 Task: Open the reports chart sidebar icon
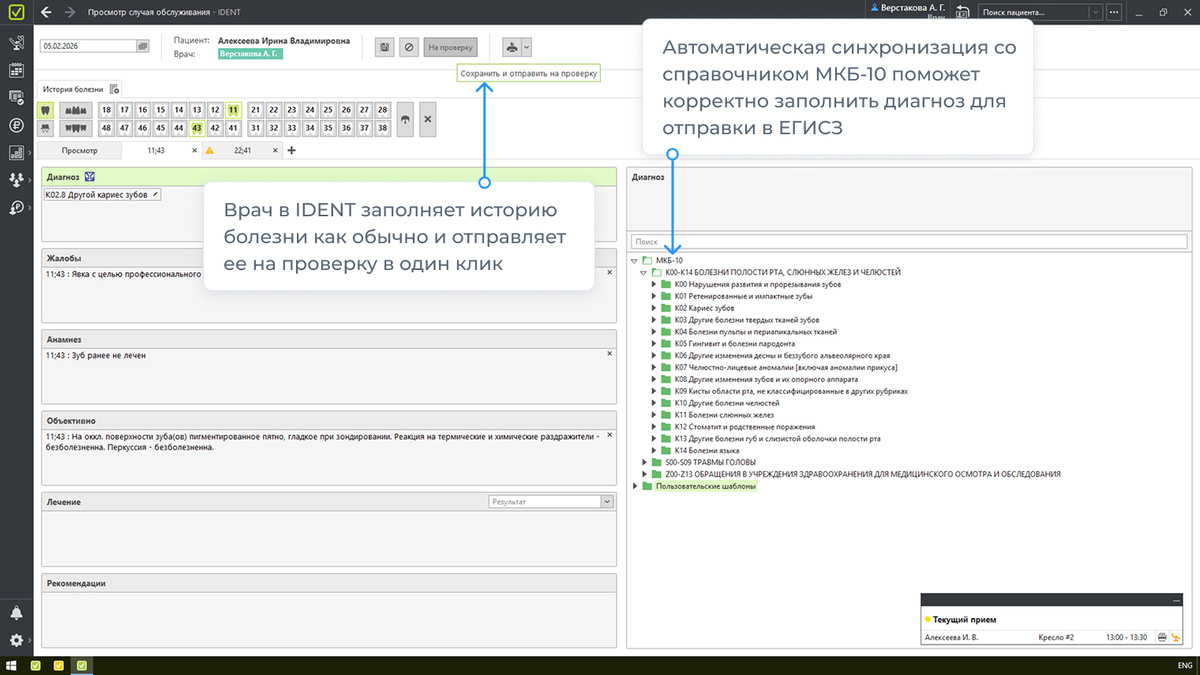point(16,153)
